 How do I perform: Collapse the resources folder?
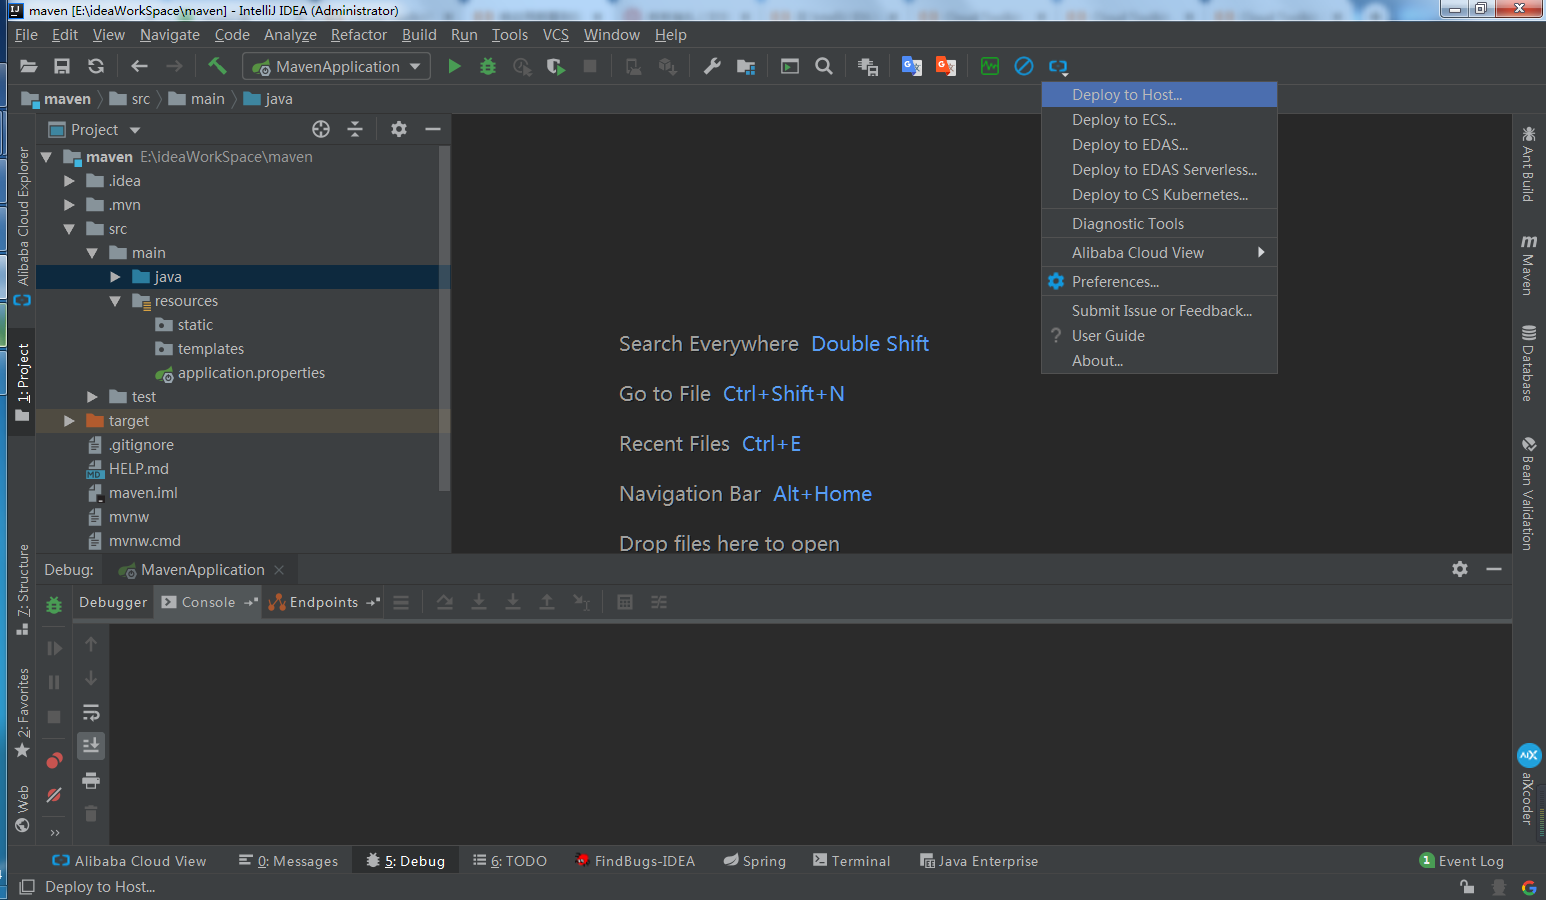pos(115,301)
